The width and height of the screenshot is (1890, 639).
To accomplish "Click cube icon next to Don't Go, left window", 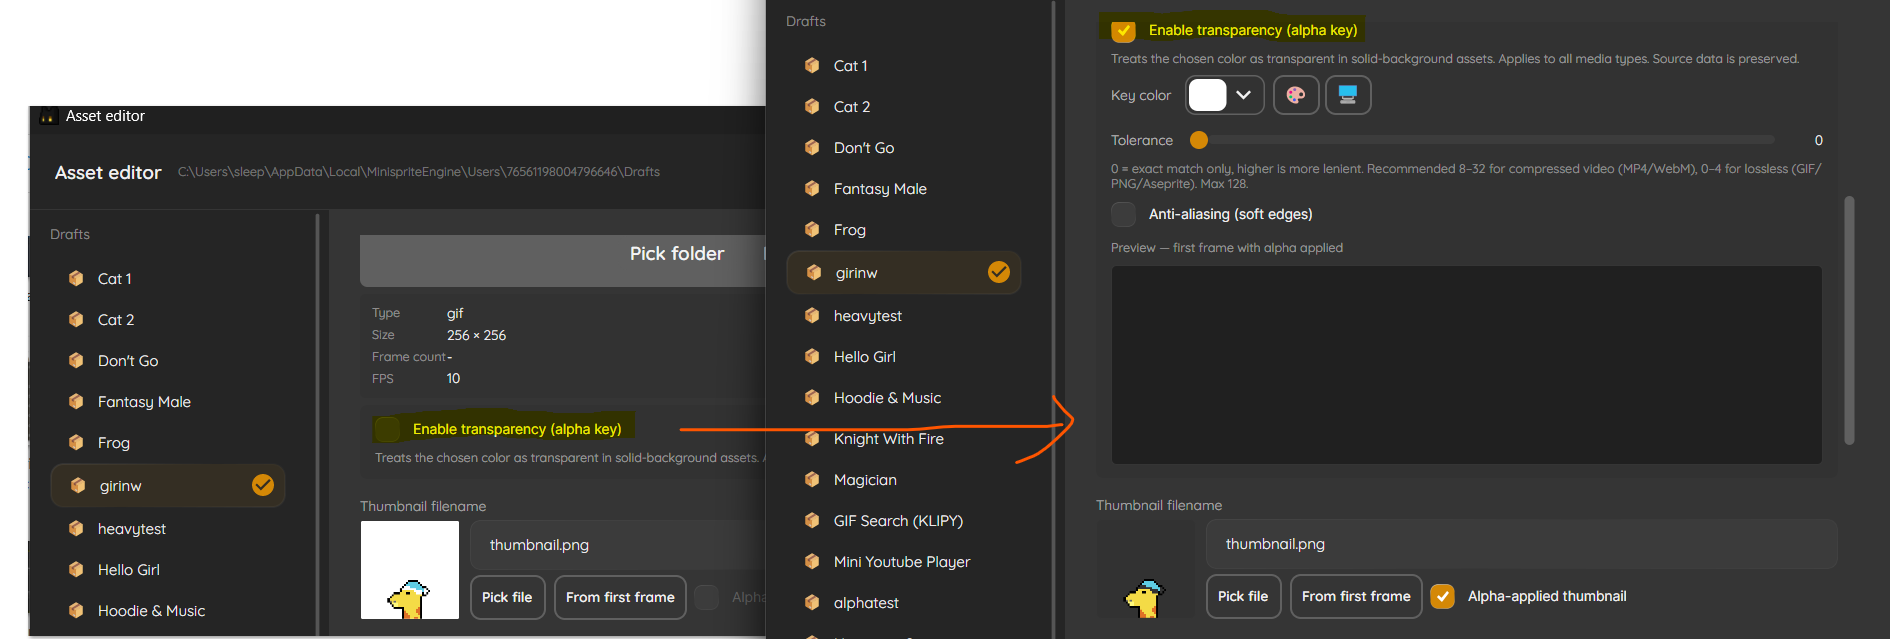I will [x=76, y=360].
